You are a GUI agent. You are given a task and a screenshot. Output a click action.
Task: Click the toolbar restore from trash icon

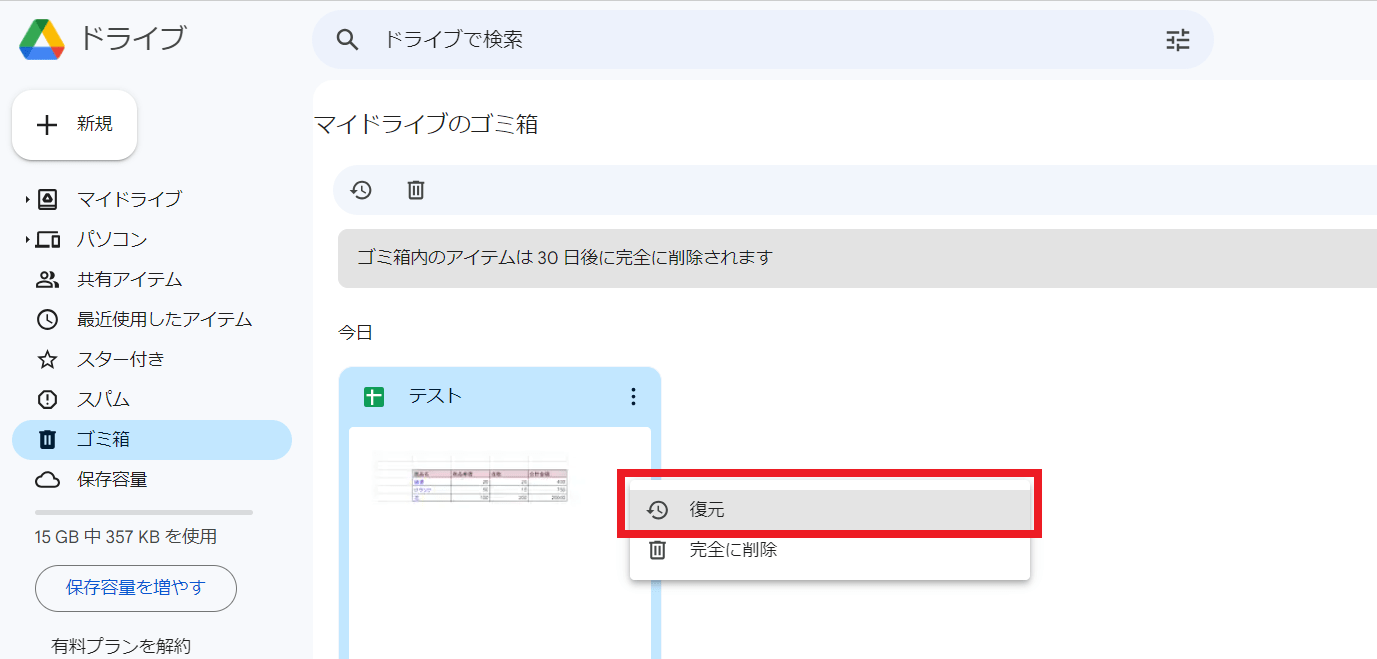coord(361,190)
